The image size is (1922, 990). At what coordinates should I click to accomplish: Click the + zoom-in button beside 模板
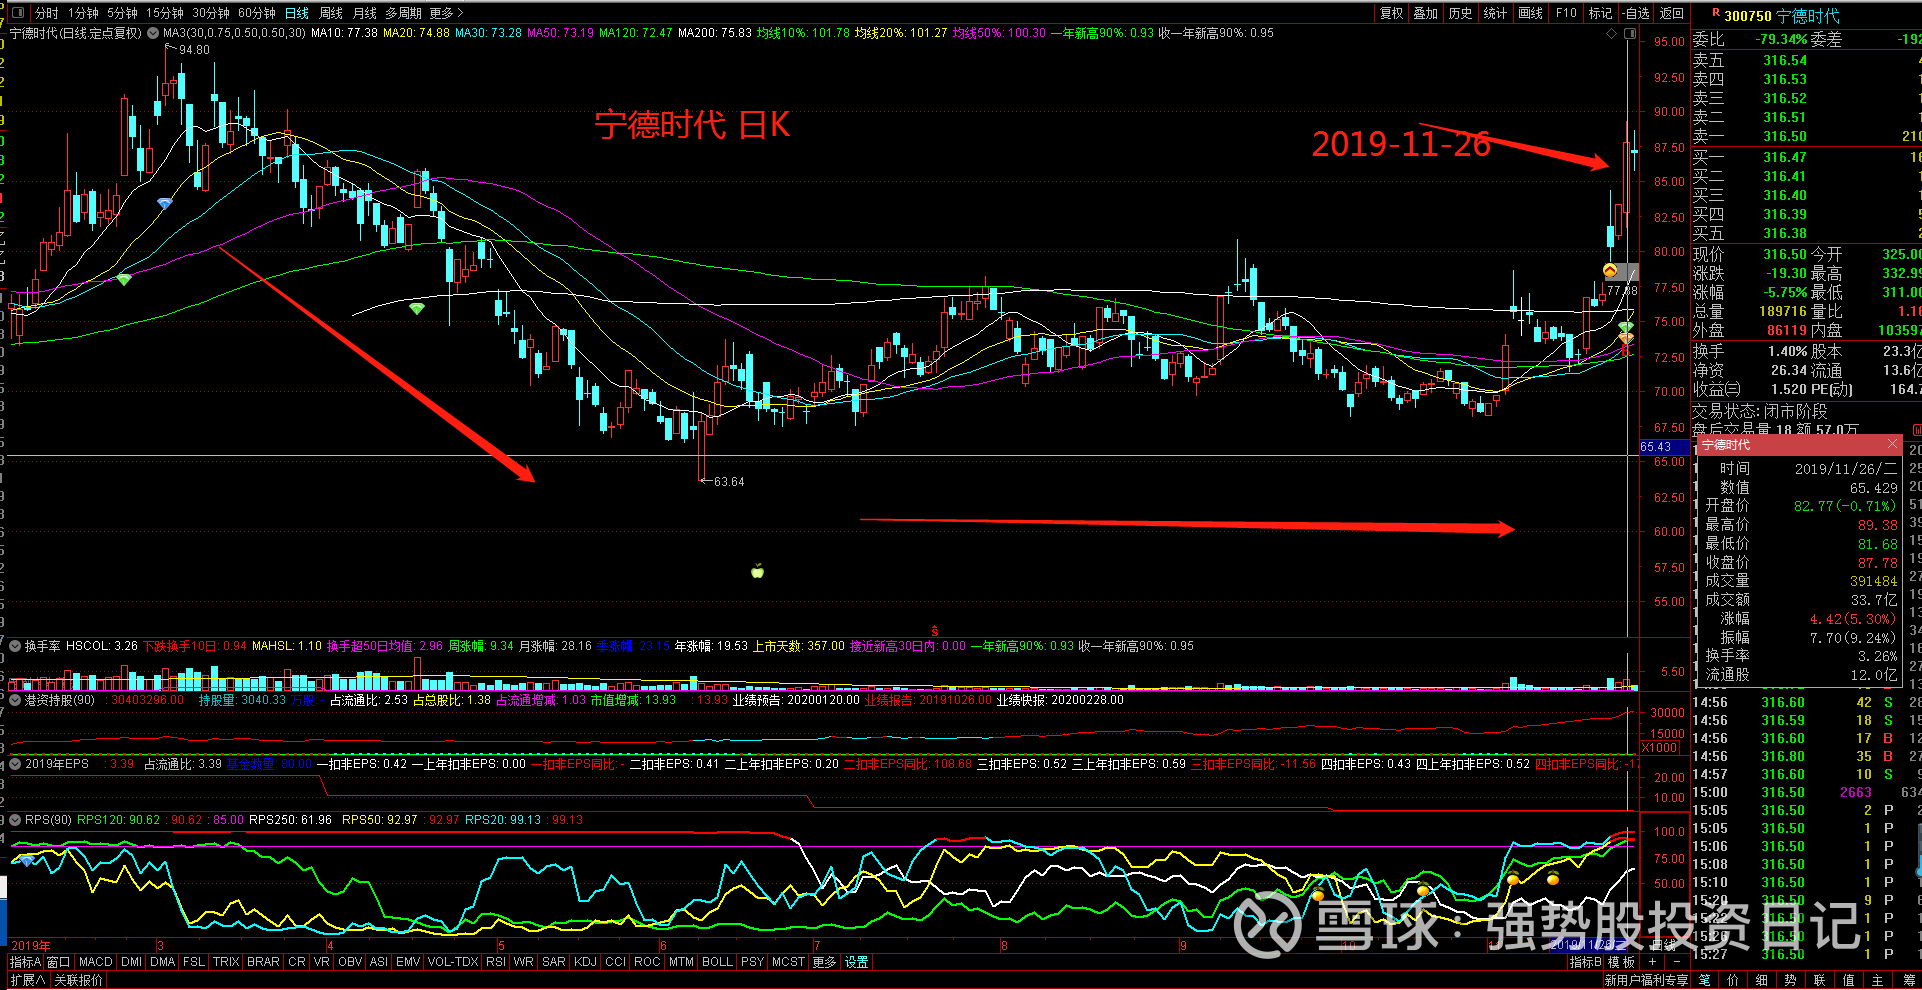[x=1651, y=962]
